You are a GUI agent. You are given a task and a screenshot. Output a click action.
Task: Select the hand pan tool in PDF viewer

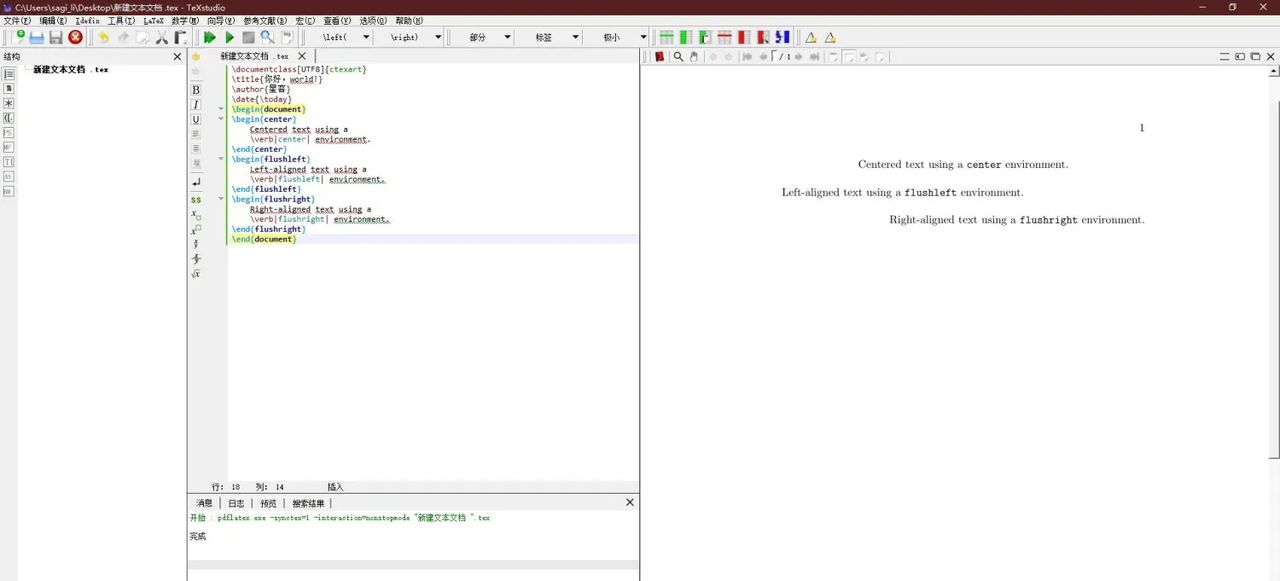(694, 57)
